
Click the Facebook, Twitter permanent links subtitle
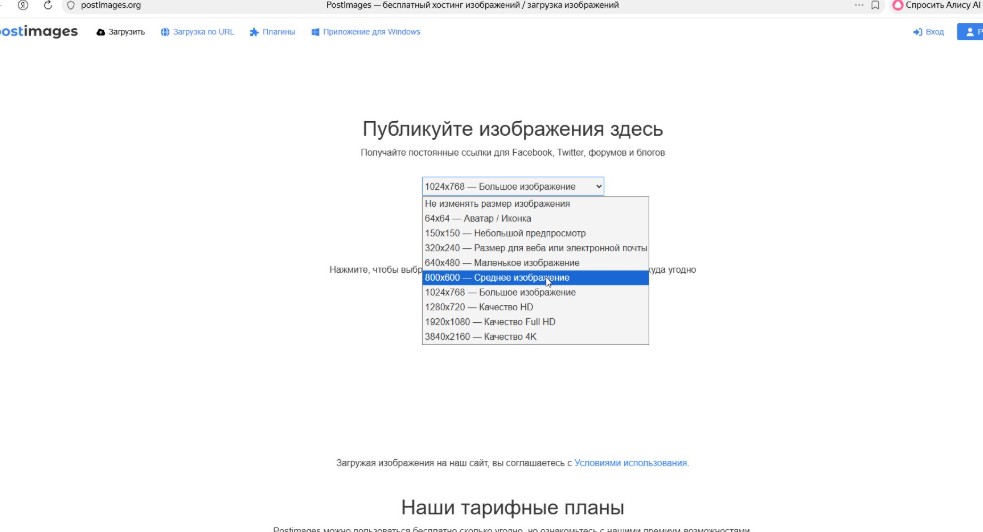tap(513, 152)
